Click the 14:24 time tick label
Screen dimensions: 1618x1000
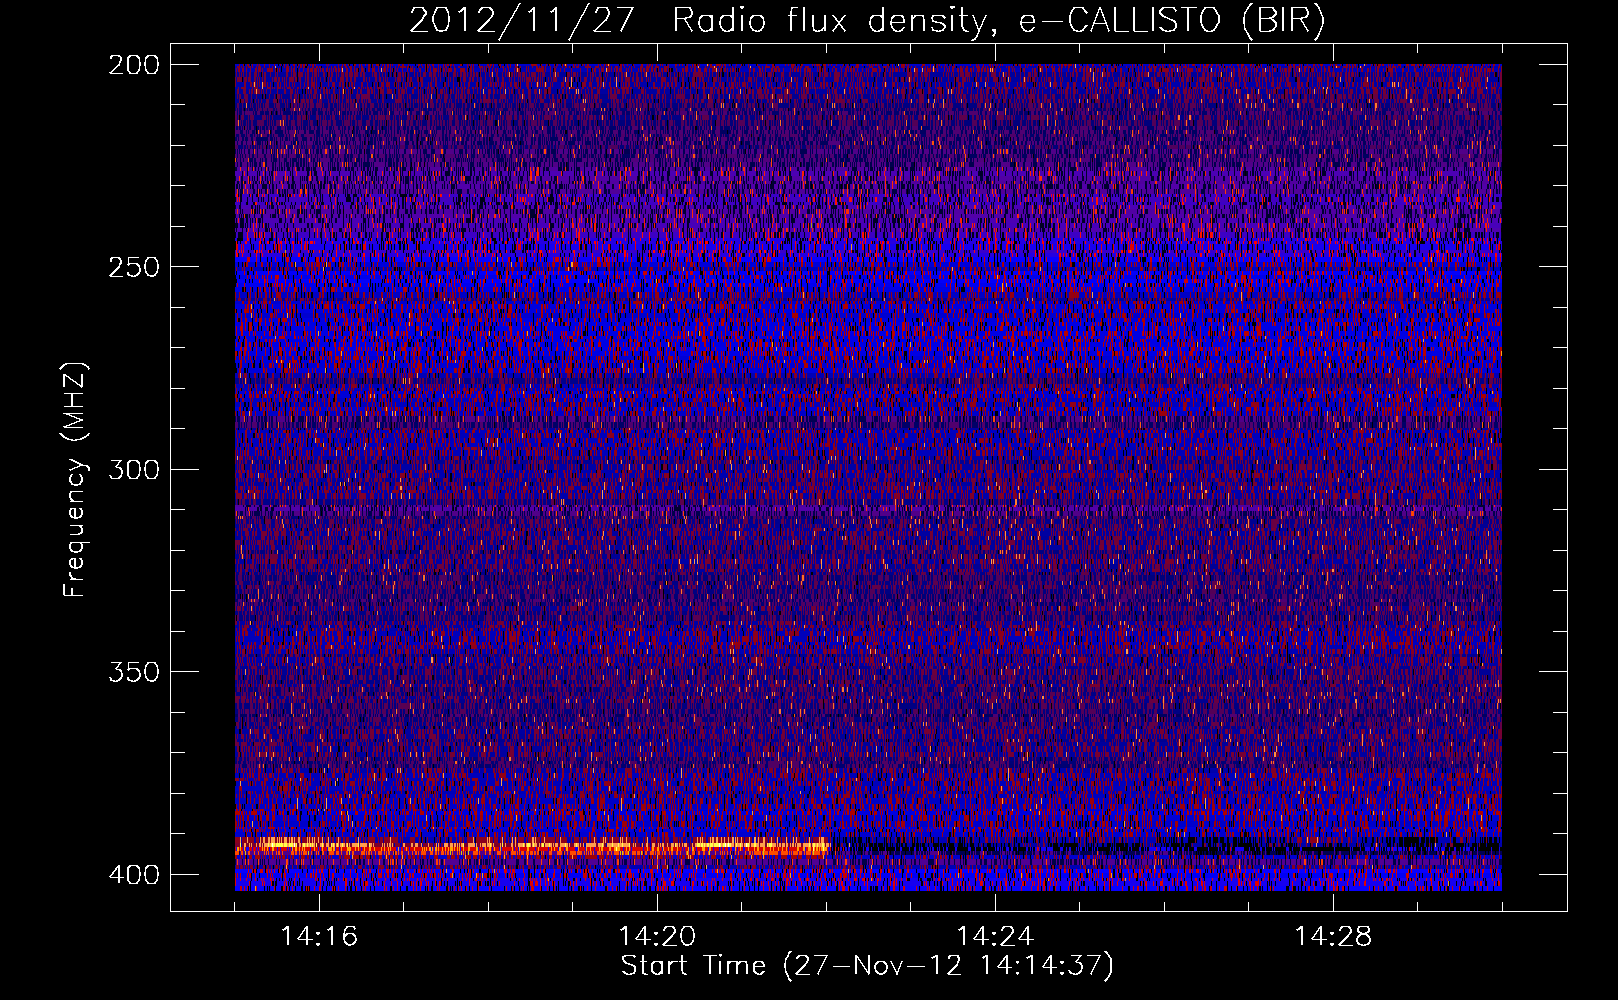pyautogui.click(x=995, y=937)
